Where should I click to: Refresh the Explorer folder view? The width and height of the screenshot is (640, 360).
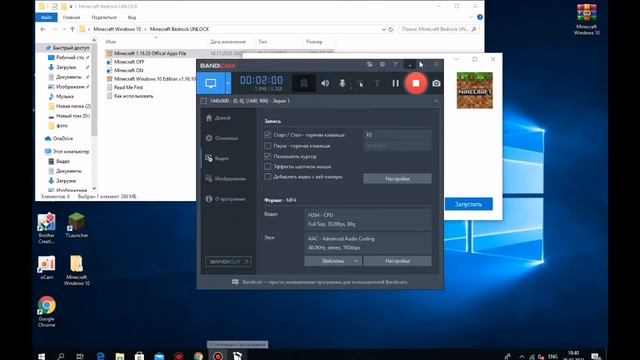coord(391,29)
